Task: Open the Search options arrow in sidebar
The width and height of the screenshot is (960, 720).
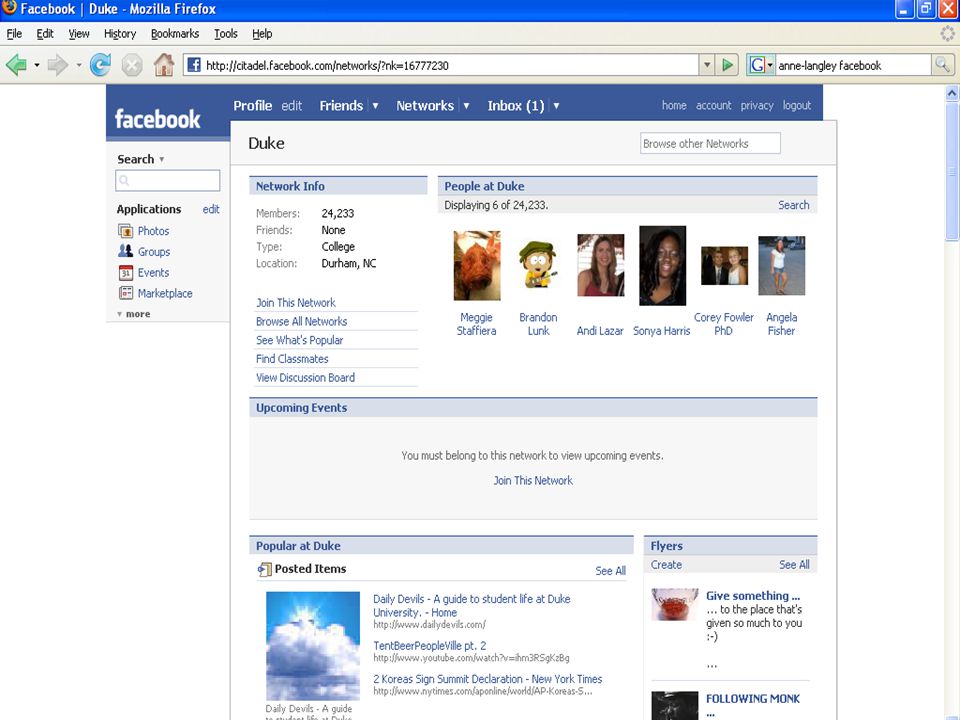Action: tap(162, 159)
